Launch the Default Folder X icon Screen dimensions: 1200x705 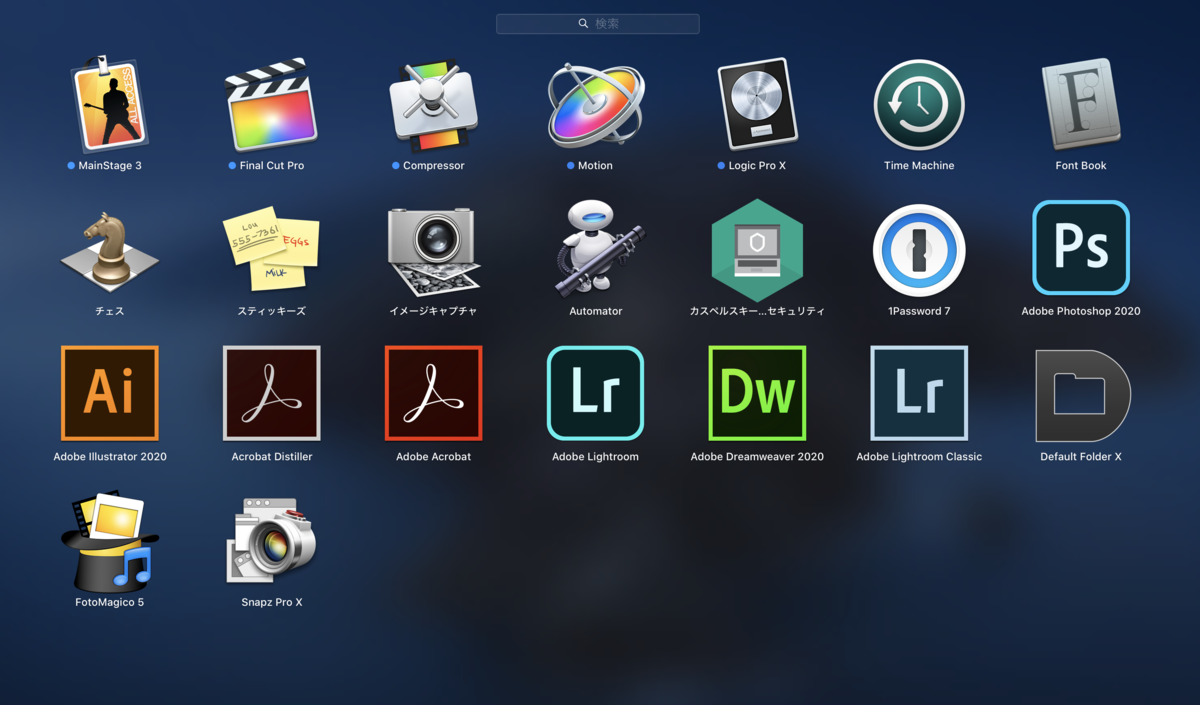coord(1083,395)
